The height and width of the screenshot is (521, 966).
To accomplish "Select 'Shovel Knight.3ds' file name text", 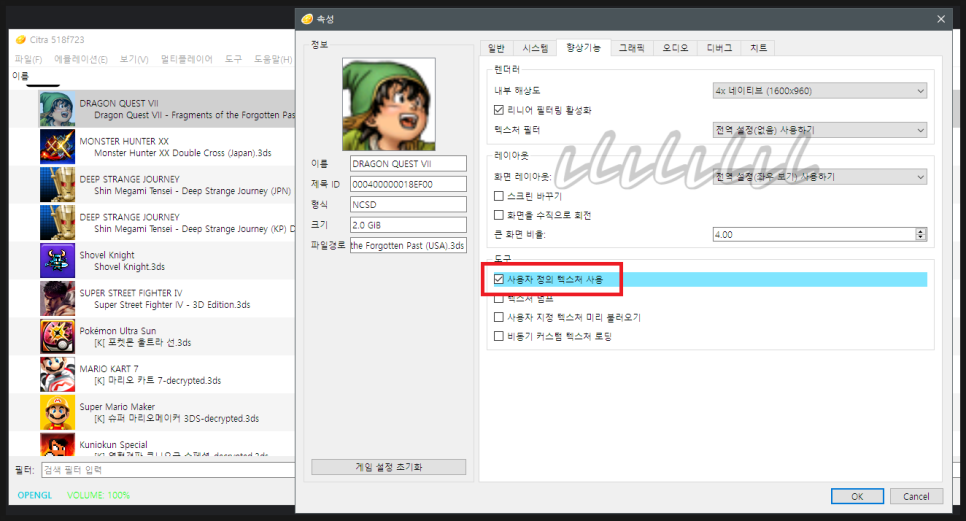I will [x=129, y=267].
